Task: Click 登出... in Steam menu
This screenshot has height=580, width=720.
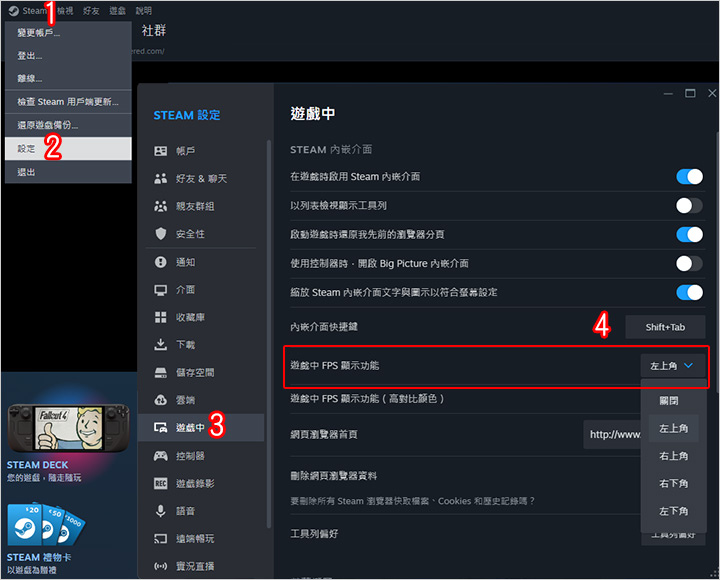Action: [x=68, y=56]
